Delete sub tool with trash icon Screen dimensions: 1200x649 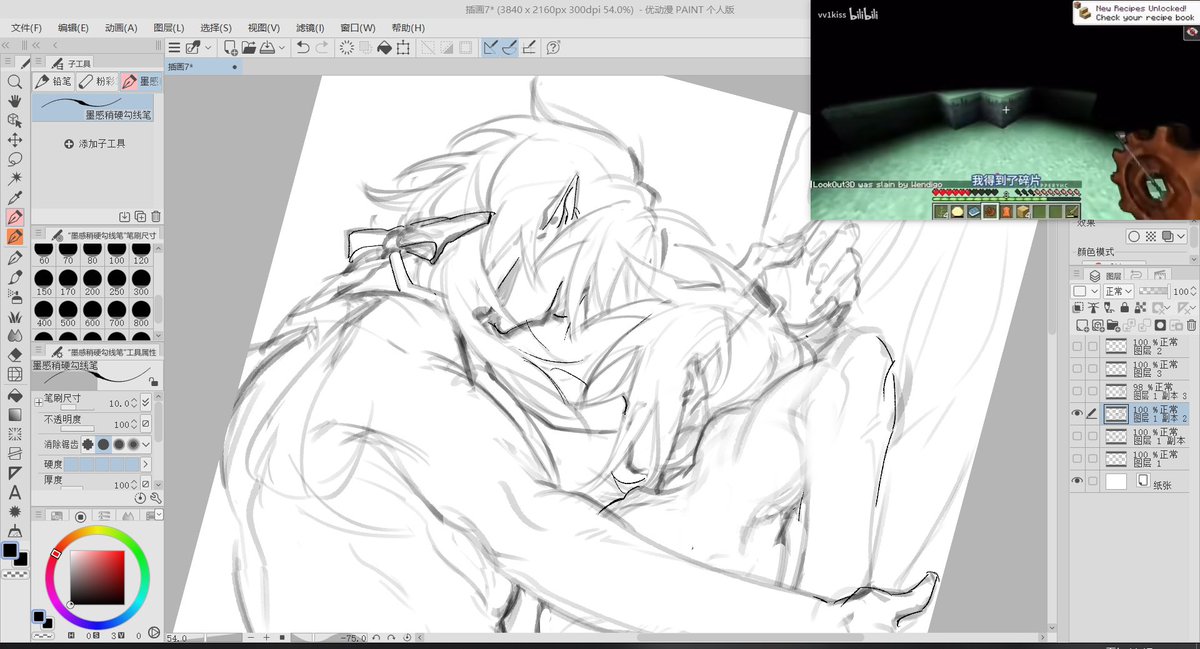tap(156, 216)
